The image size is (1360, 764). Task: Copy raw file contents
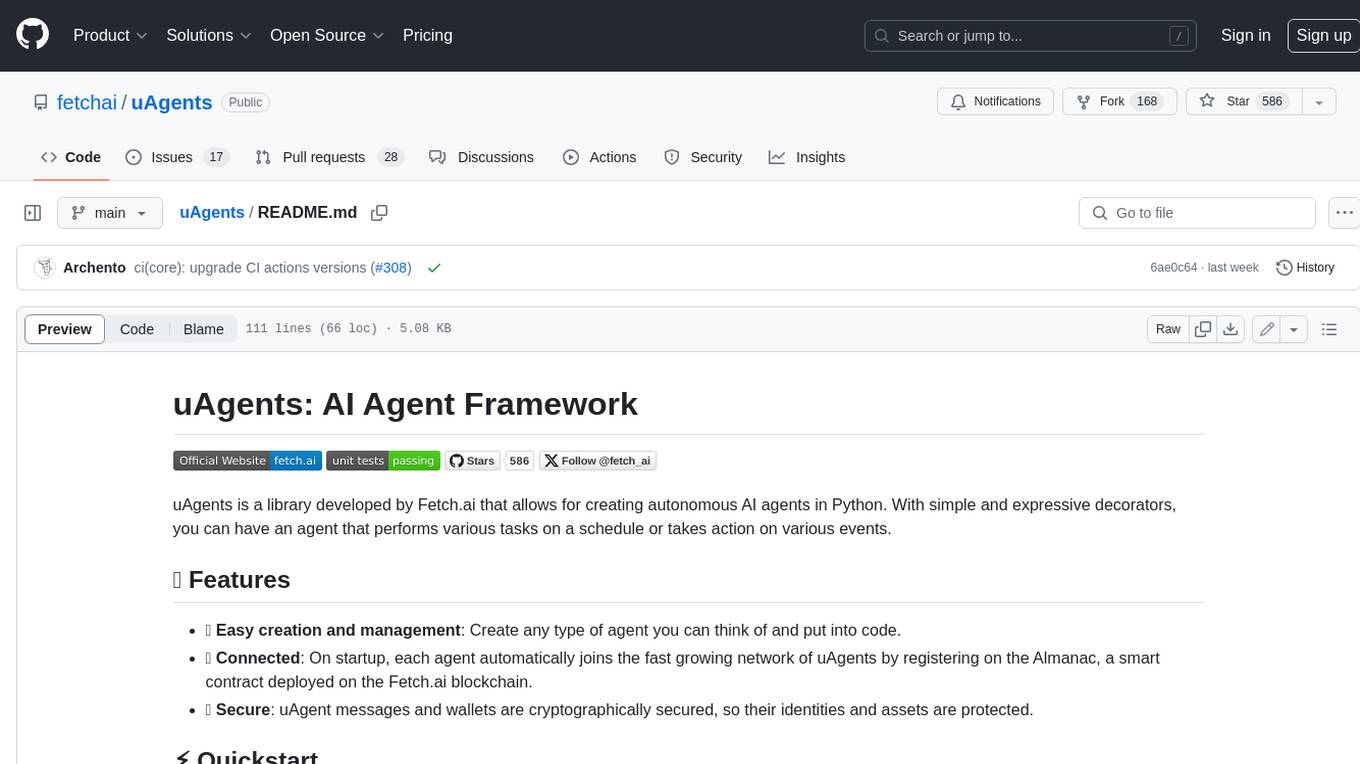pos(1203,329)
